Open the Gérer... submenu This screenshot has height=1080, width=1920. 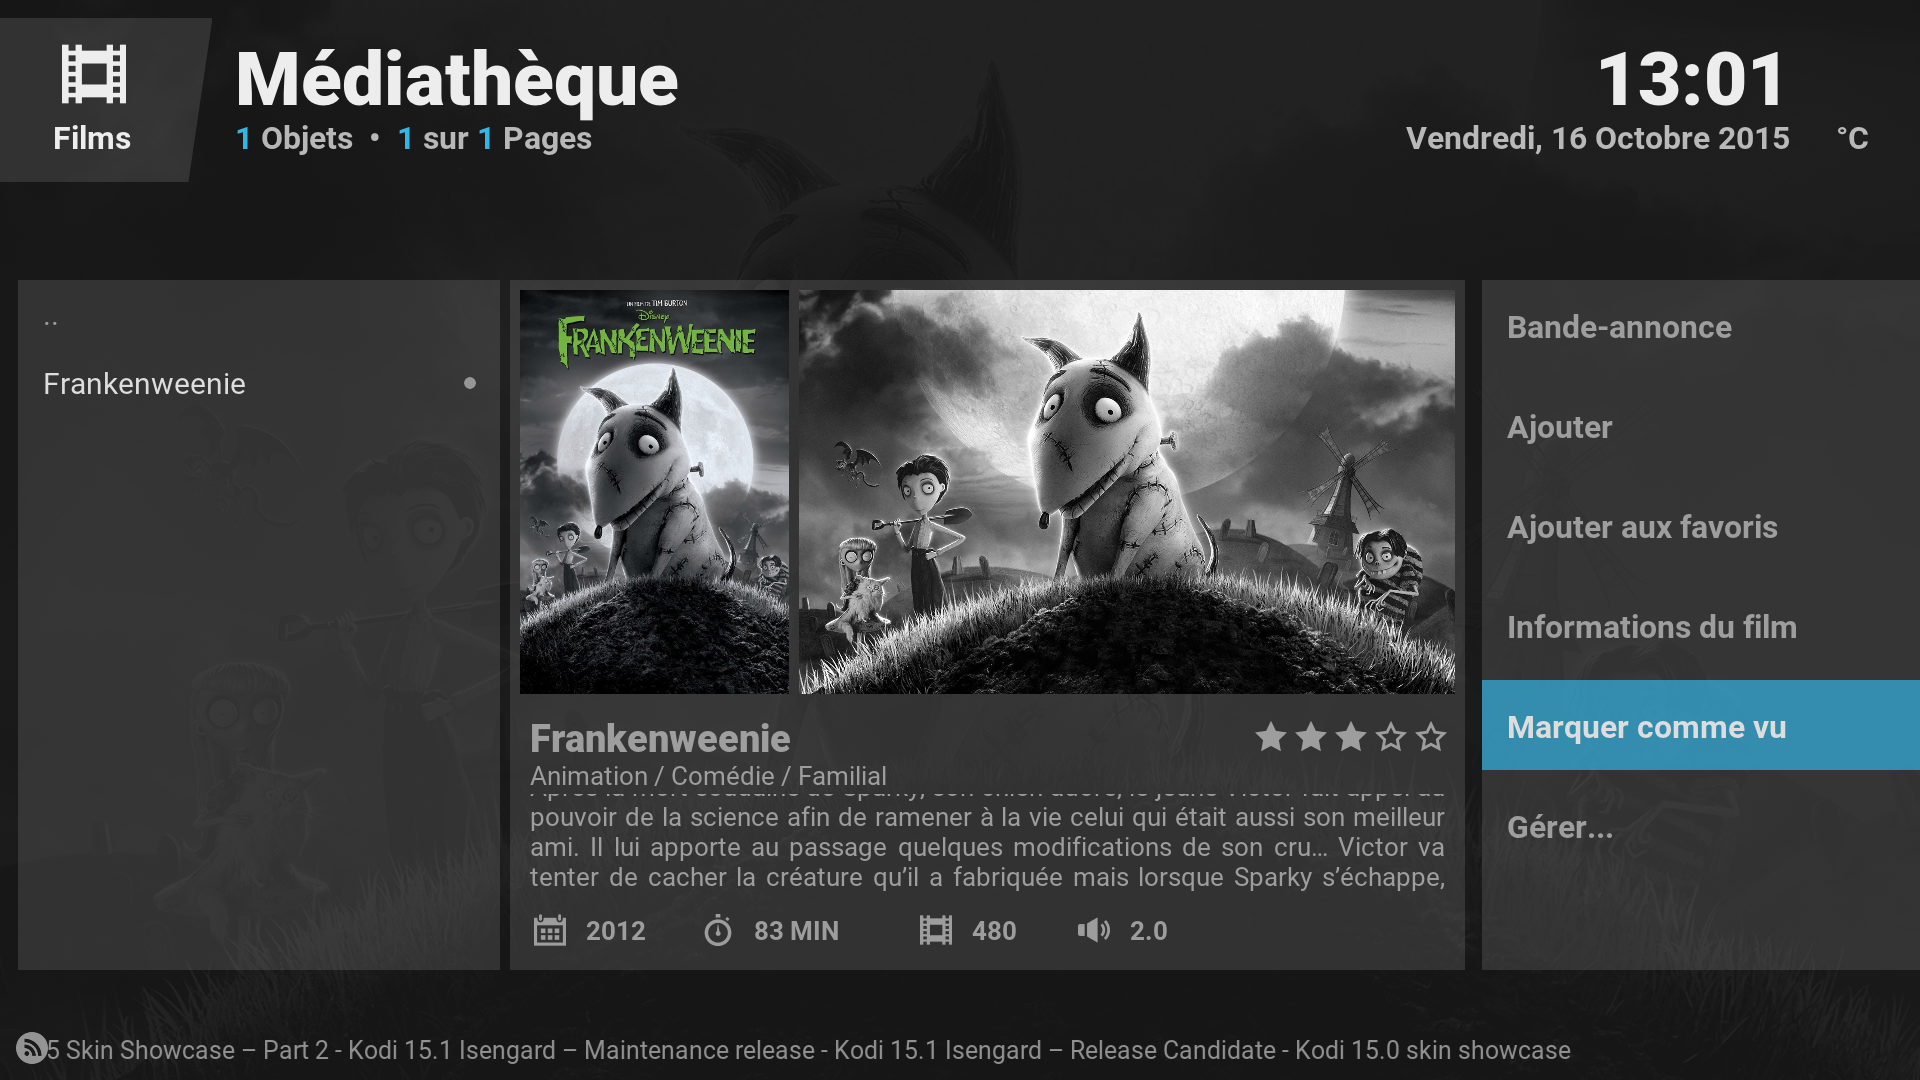coord(1700,827)
